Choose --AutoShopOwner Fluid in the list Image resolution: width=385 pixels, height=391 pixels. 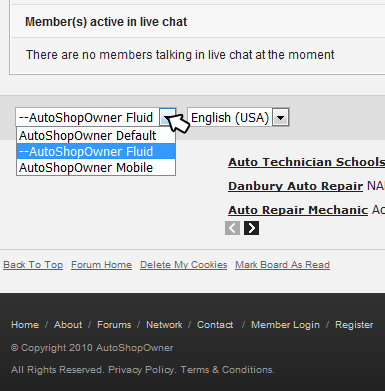(x=96, y=152)
